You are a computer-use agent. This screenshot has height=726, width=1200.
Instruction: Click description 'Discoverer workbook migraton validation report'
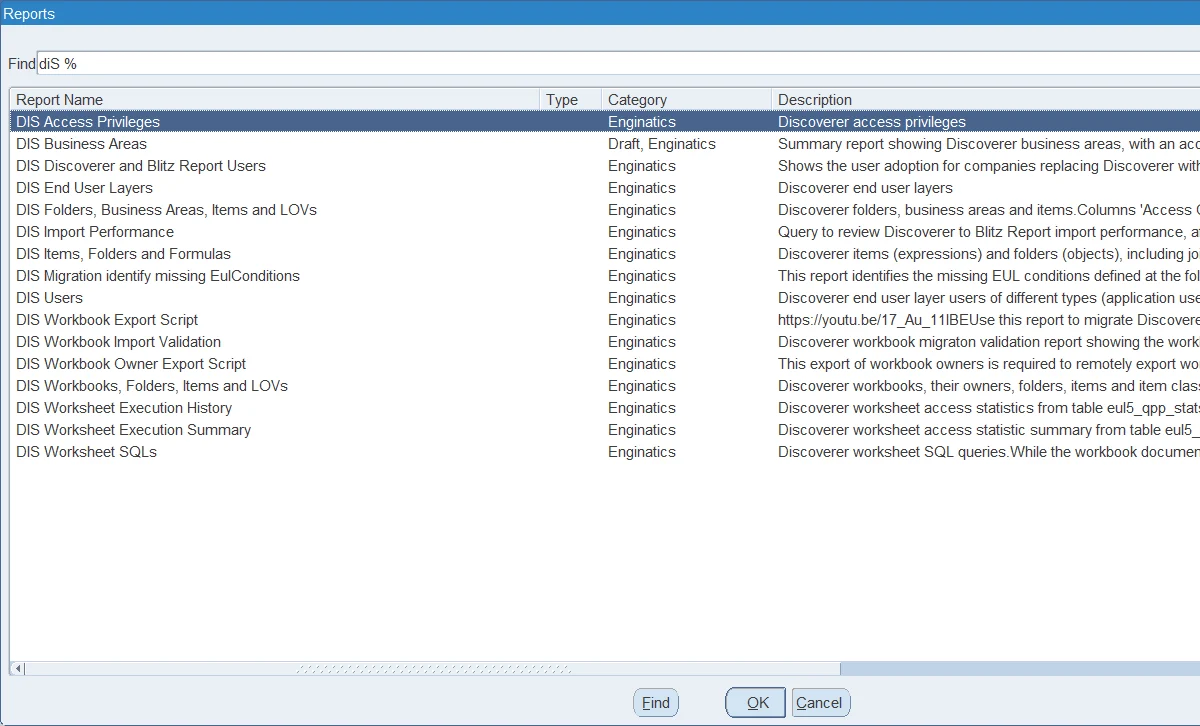[989, 342]
